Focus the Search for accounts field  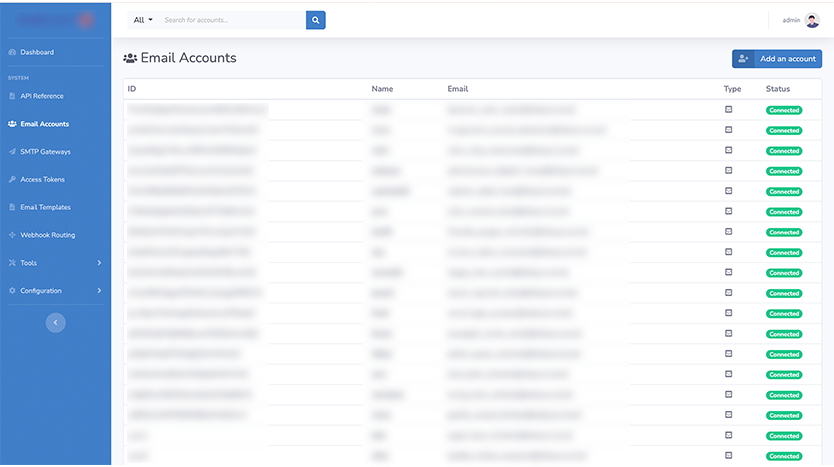[x=232, y=20]
